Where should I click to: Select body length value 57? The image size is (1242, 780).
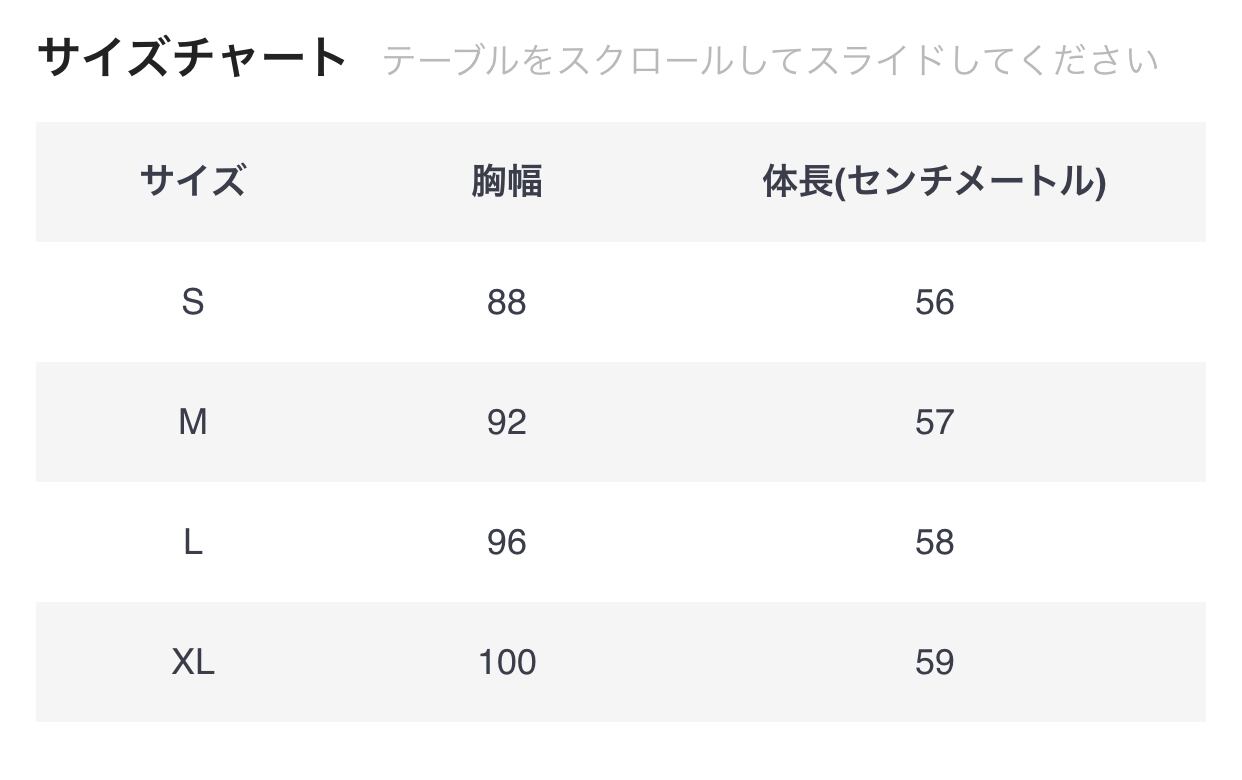click(934, 422)
